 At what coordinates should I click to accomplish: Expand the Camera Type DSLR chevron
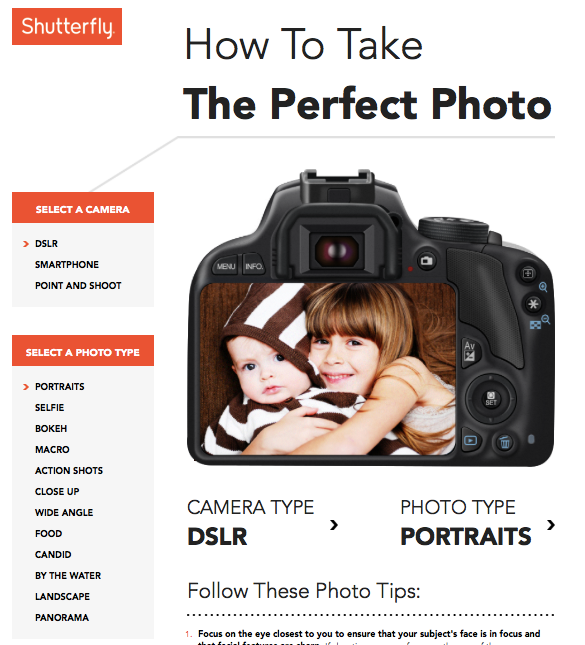point(334,524)
